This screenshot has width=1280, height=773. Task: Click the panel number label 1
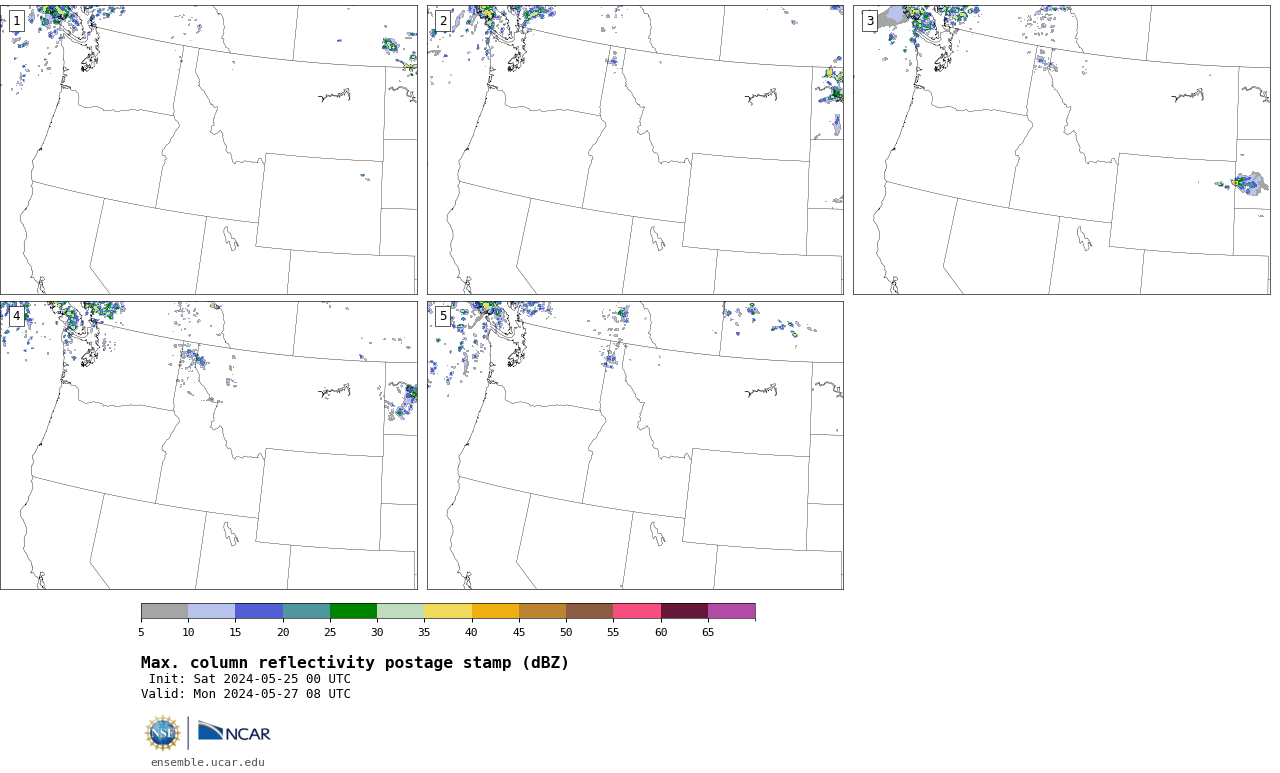[x=16, y=21]
